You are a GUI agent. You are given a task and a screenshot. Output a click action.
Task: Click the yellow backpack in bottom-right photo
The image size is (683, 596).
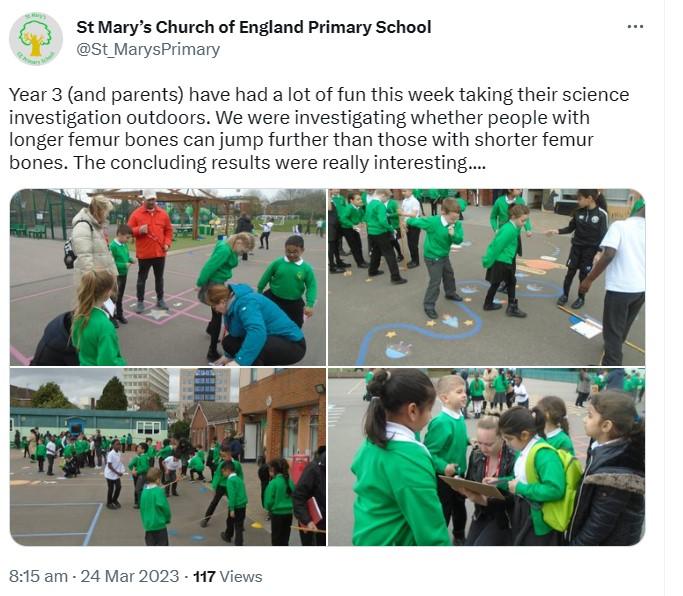555,484
